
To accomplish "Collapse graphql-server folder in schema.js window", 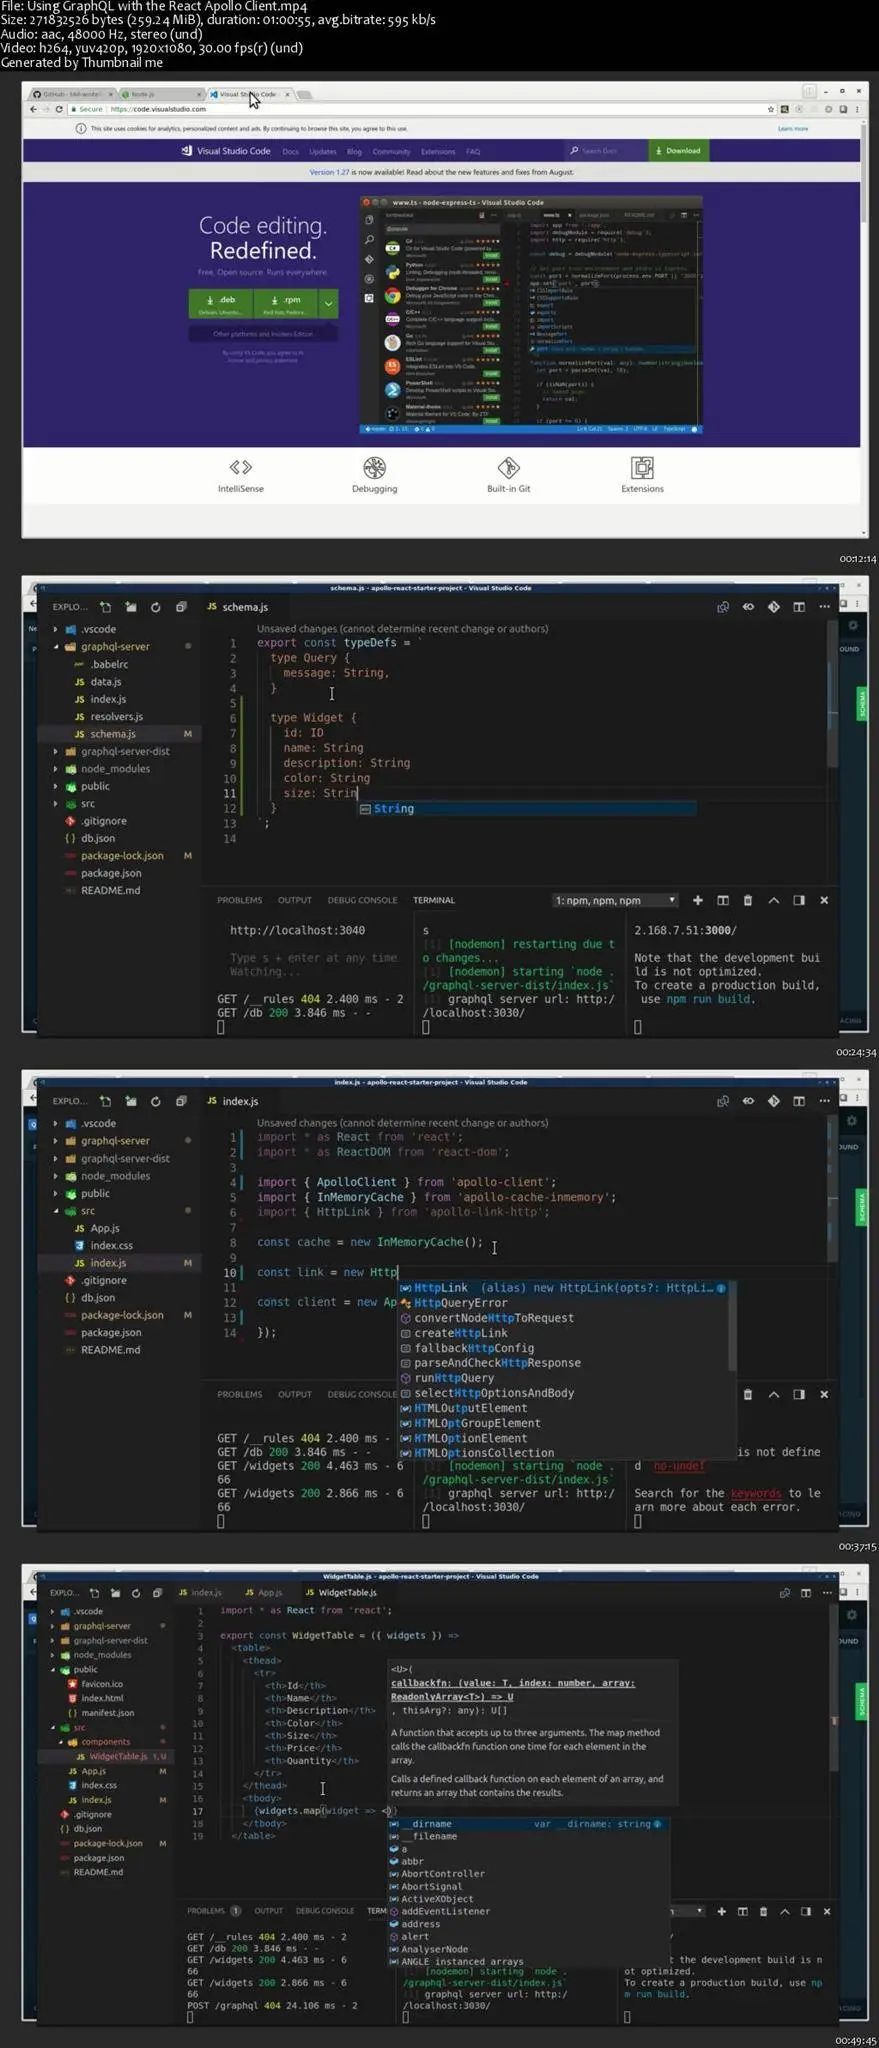I will [115, 646].
